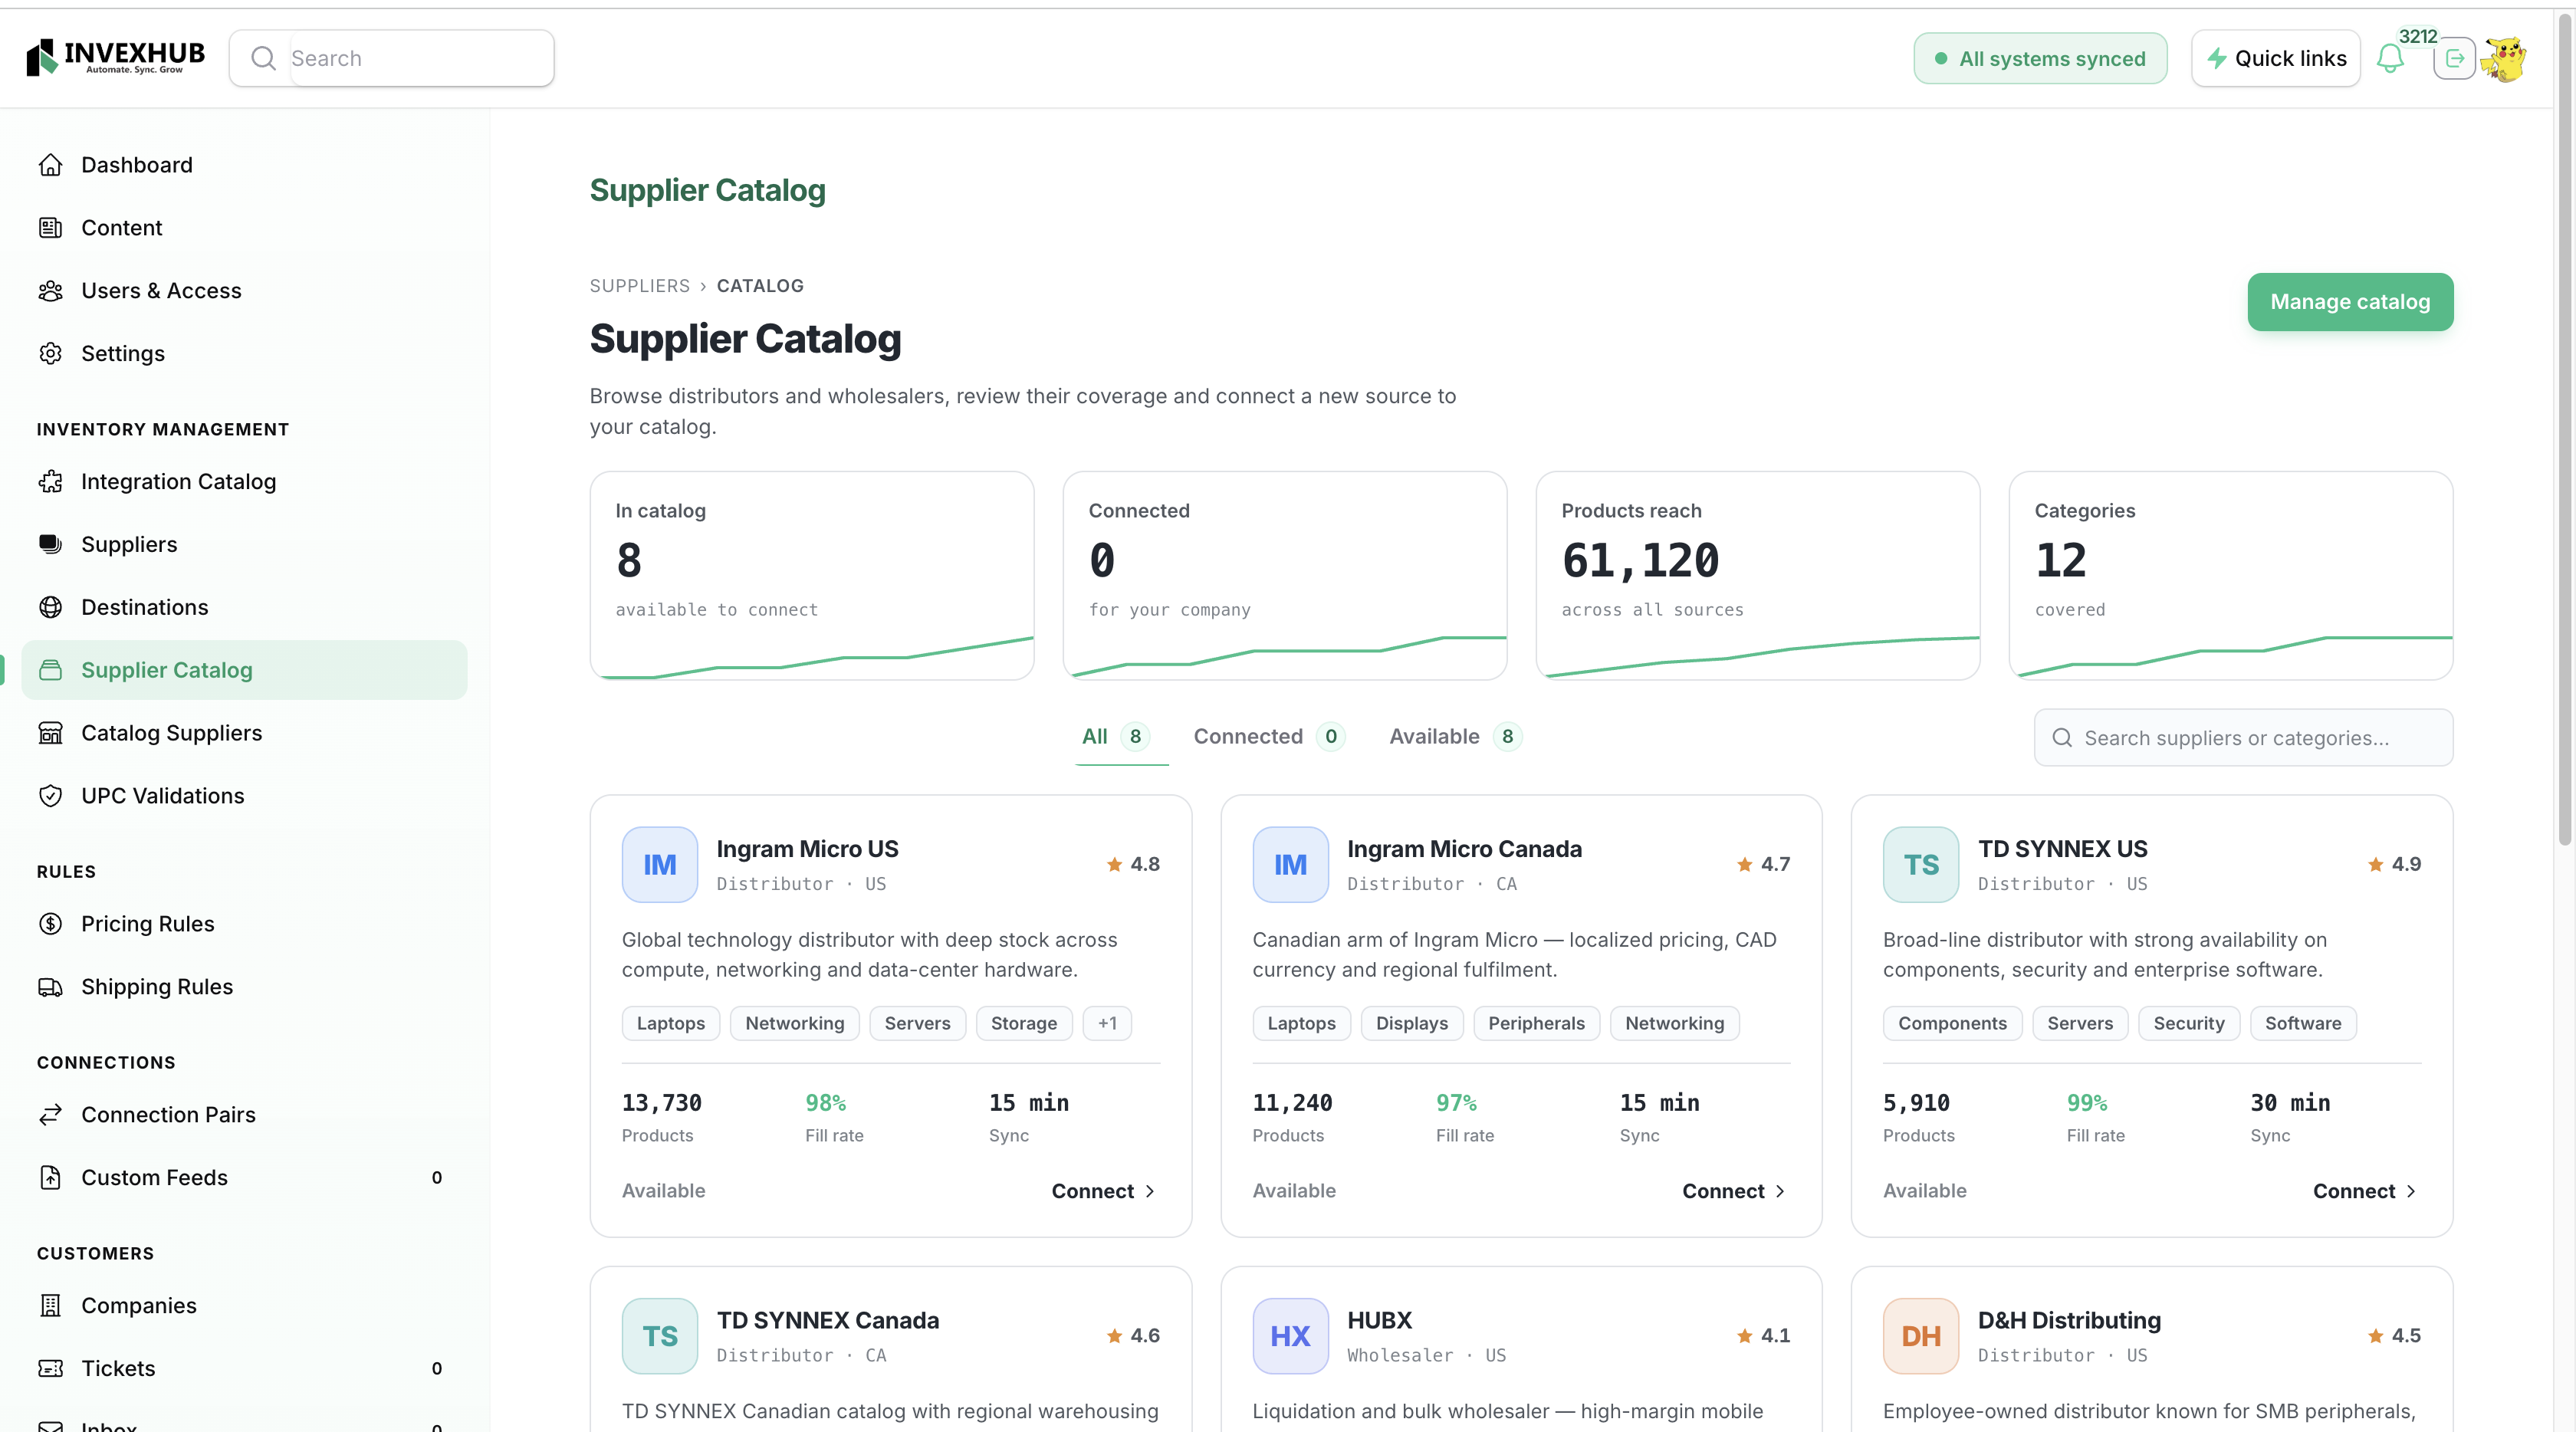Open the Pikachu user avatar
Screen dimensions: 2576x1432
[x=2505, y=59]
